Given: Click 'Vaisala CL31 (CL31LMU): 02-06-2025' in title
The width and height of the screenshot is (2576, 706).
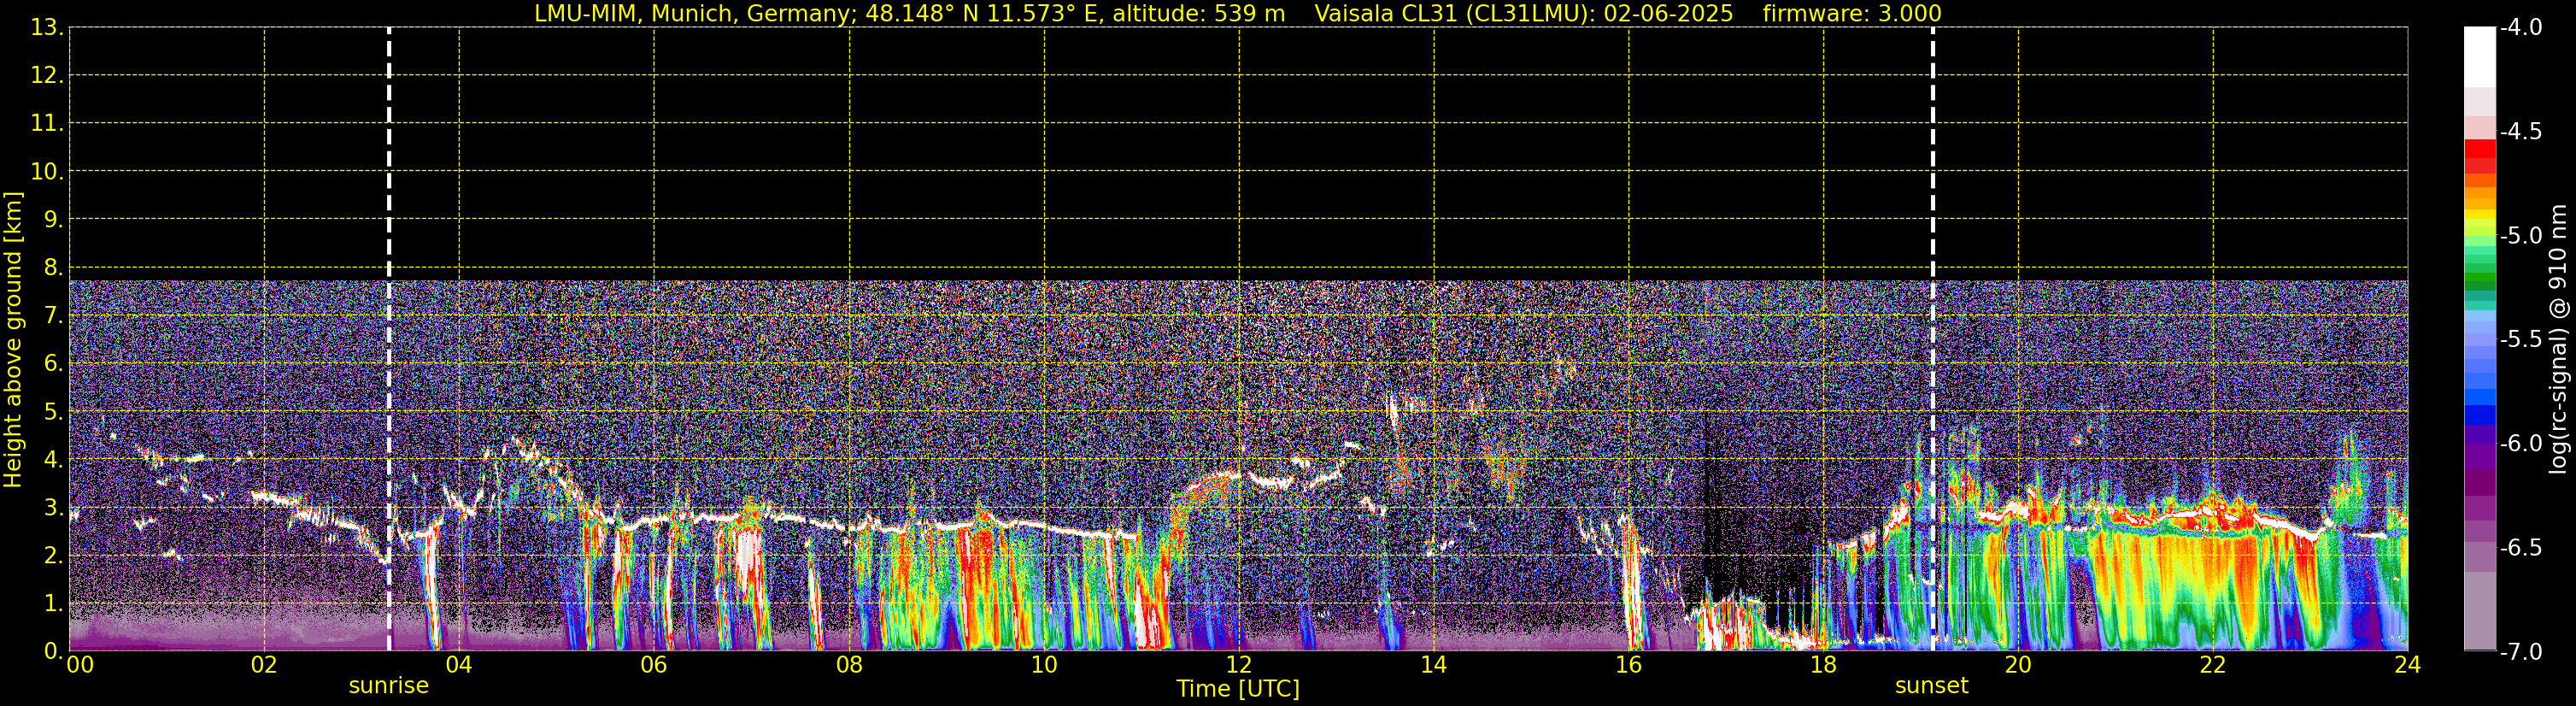Looking at the screenshot, I should (1523, 14).
